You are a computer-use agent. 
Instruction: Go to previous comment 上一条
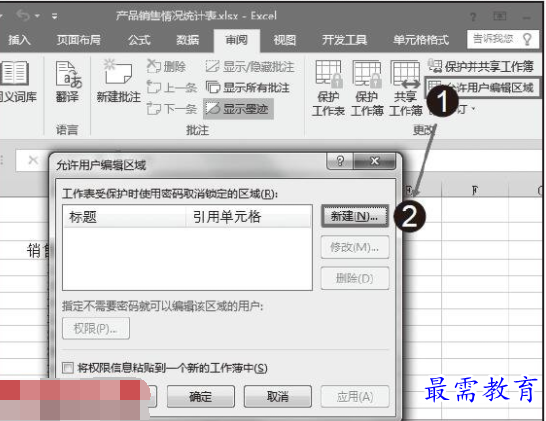[172, 87]
